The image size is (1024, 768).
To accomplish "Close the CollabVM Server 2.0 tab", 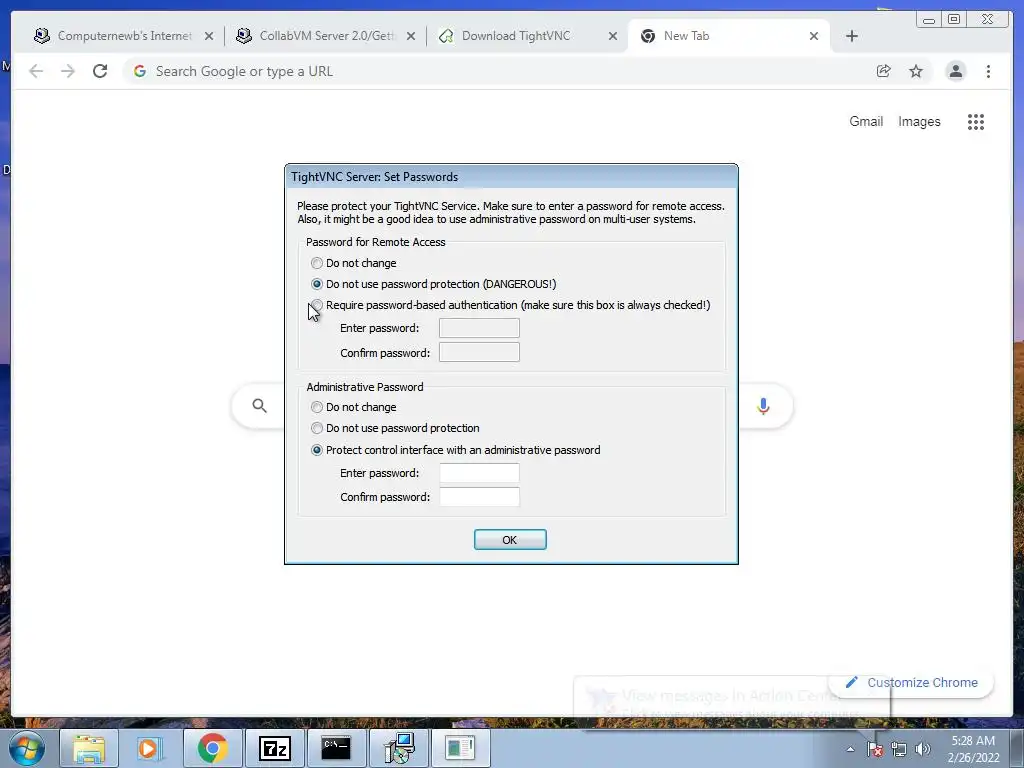I will tap(411, 36).
